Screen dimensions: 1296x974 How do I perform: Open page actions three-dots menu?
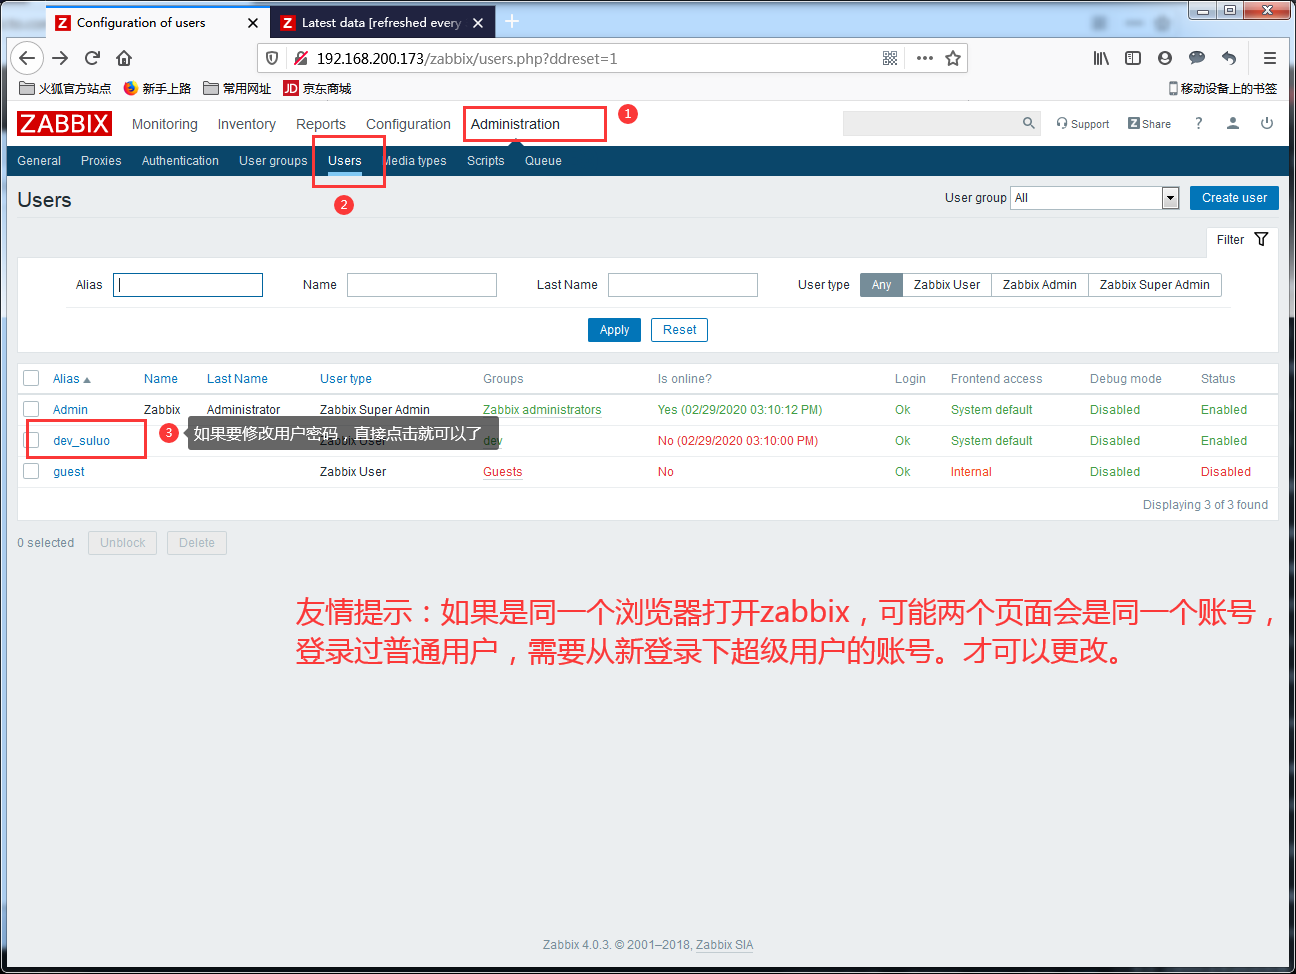925,58
